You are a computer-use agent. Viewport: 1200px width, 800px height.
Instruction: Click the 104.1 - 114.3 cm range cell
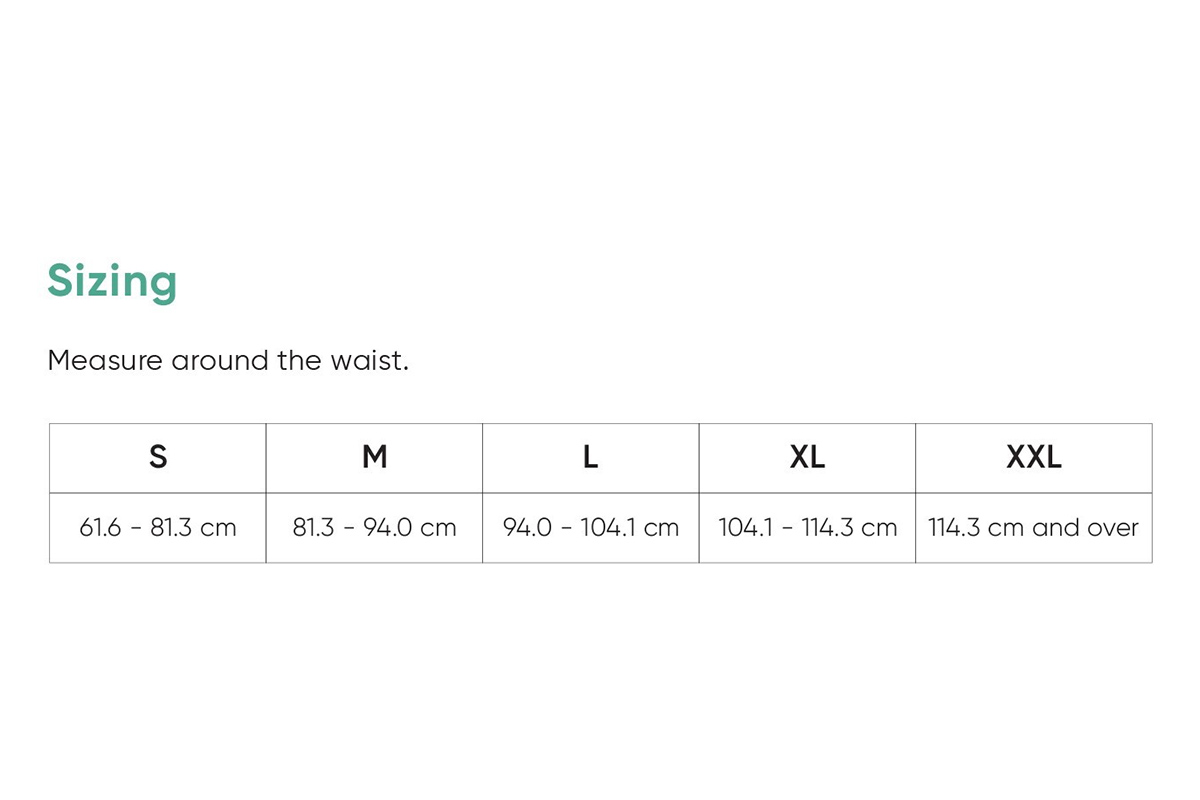click(807, 528)
